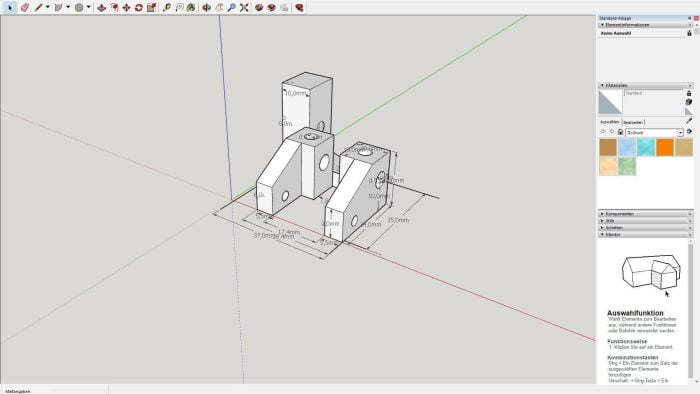Click the Zoom Extents tool

244,8
